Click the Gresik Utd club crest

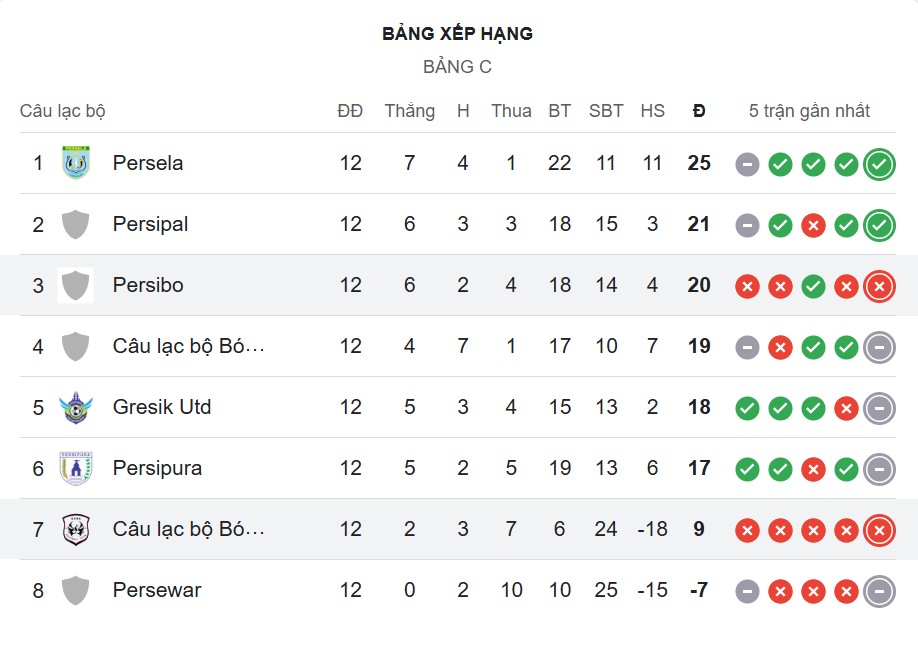76,407
